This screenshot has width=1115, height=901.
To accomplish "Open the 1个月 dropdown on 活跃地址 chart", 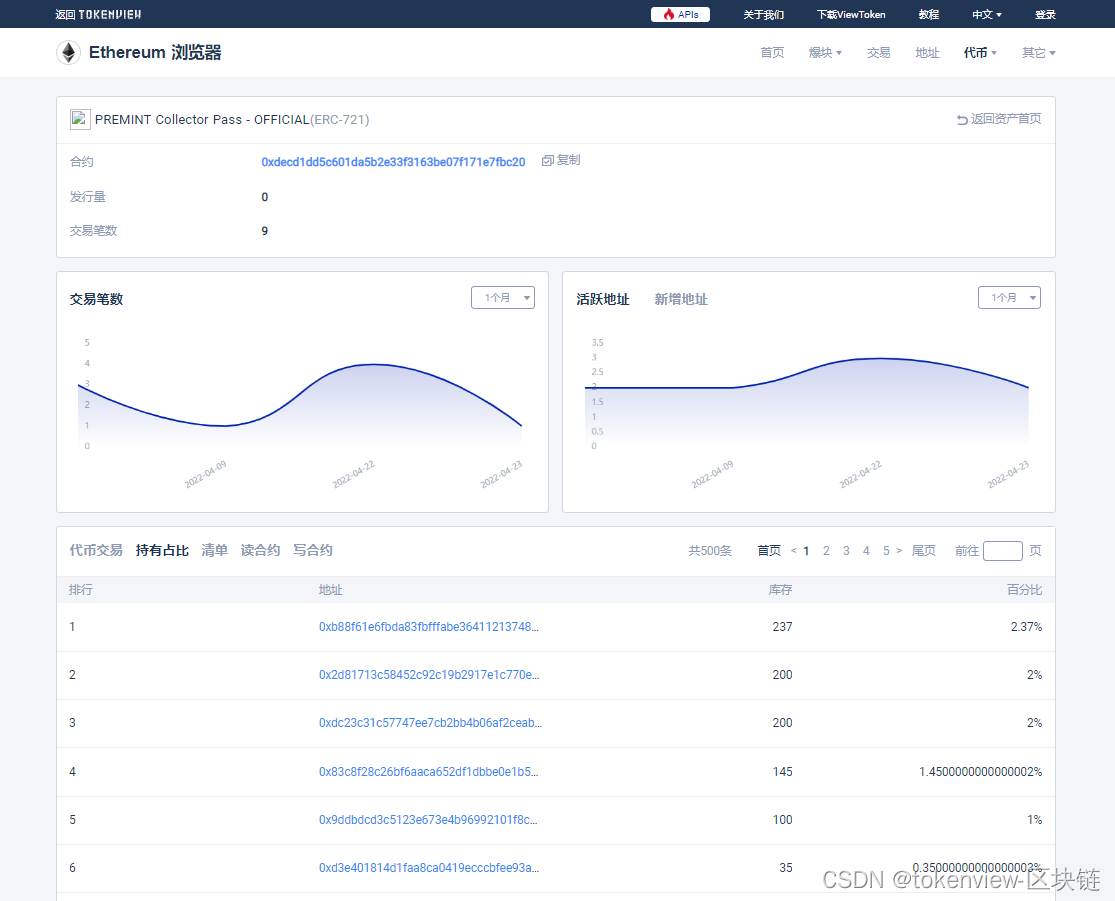I will pyautogui.click(x=1009, y=297).
